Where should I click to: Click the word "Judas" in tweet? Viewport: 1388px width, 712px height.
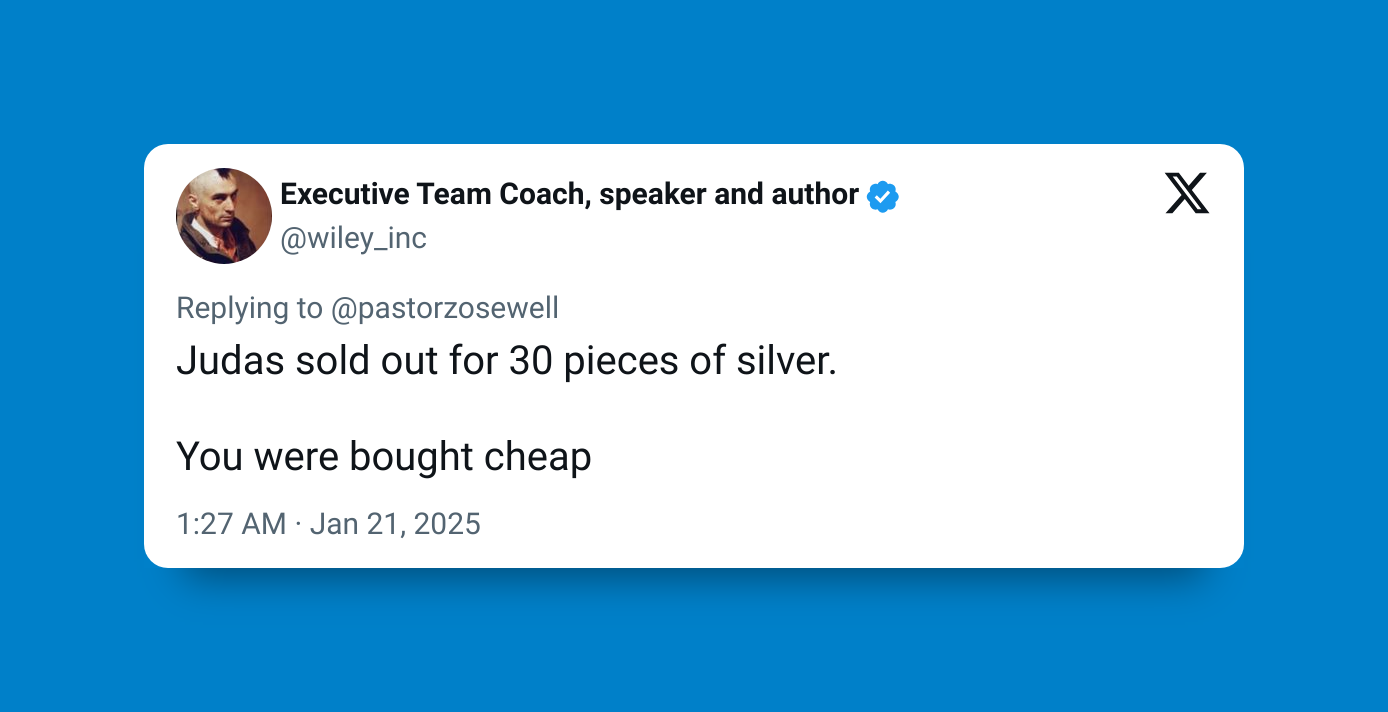(230, 361)
